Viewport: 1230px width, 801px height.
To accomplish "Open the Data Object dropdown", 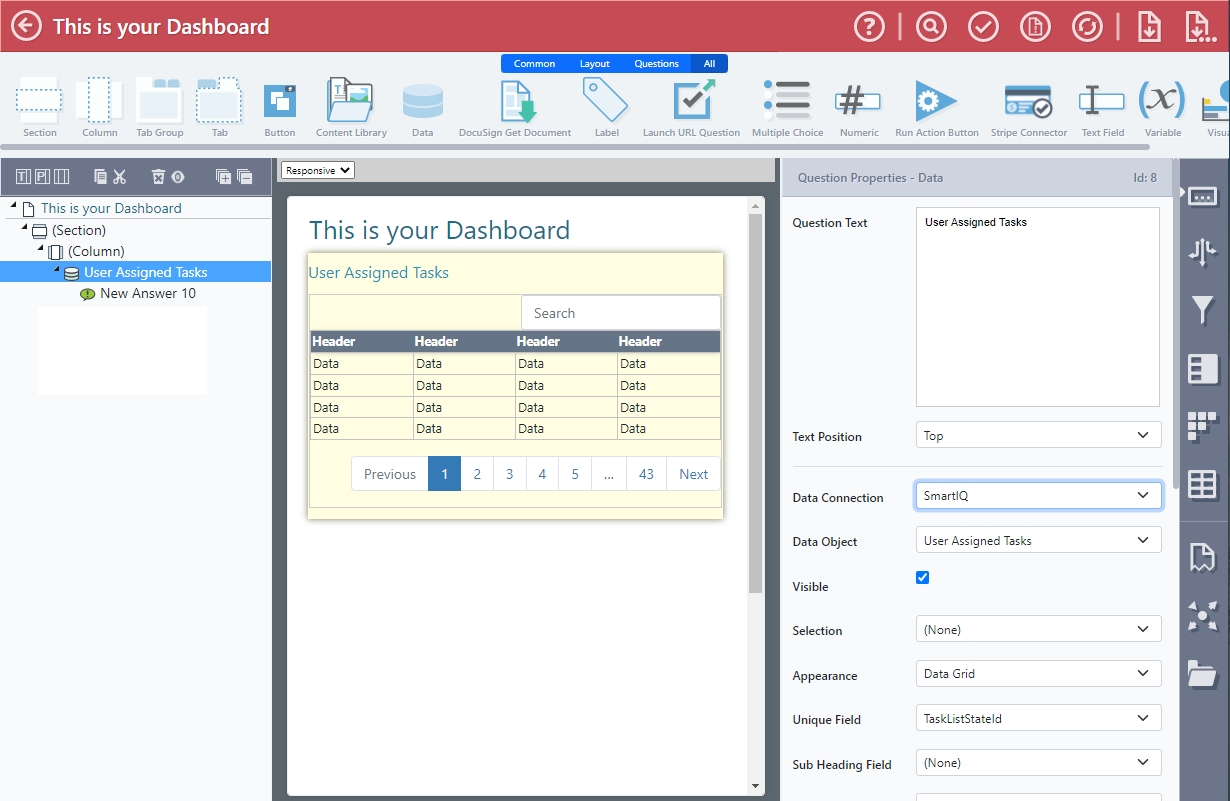I will click(1038, 540).
